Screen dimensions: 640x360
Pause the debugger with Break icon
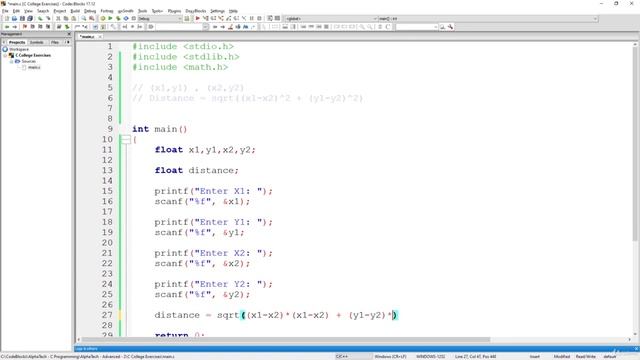pyautogui.click(x=251, y=19)
